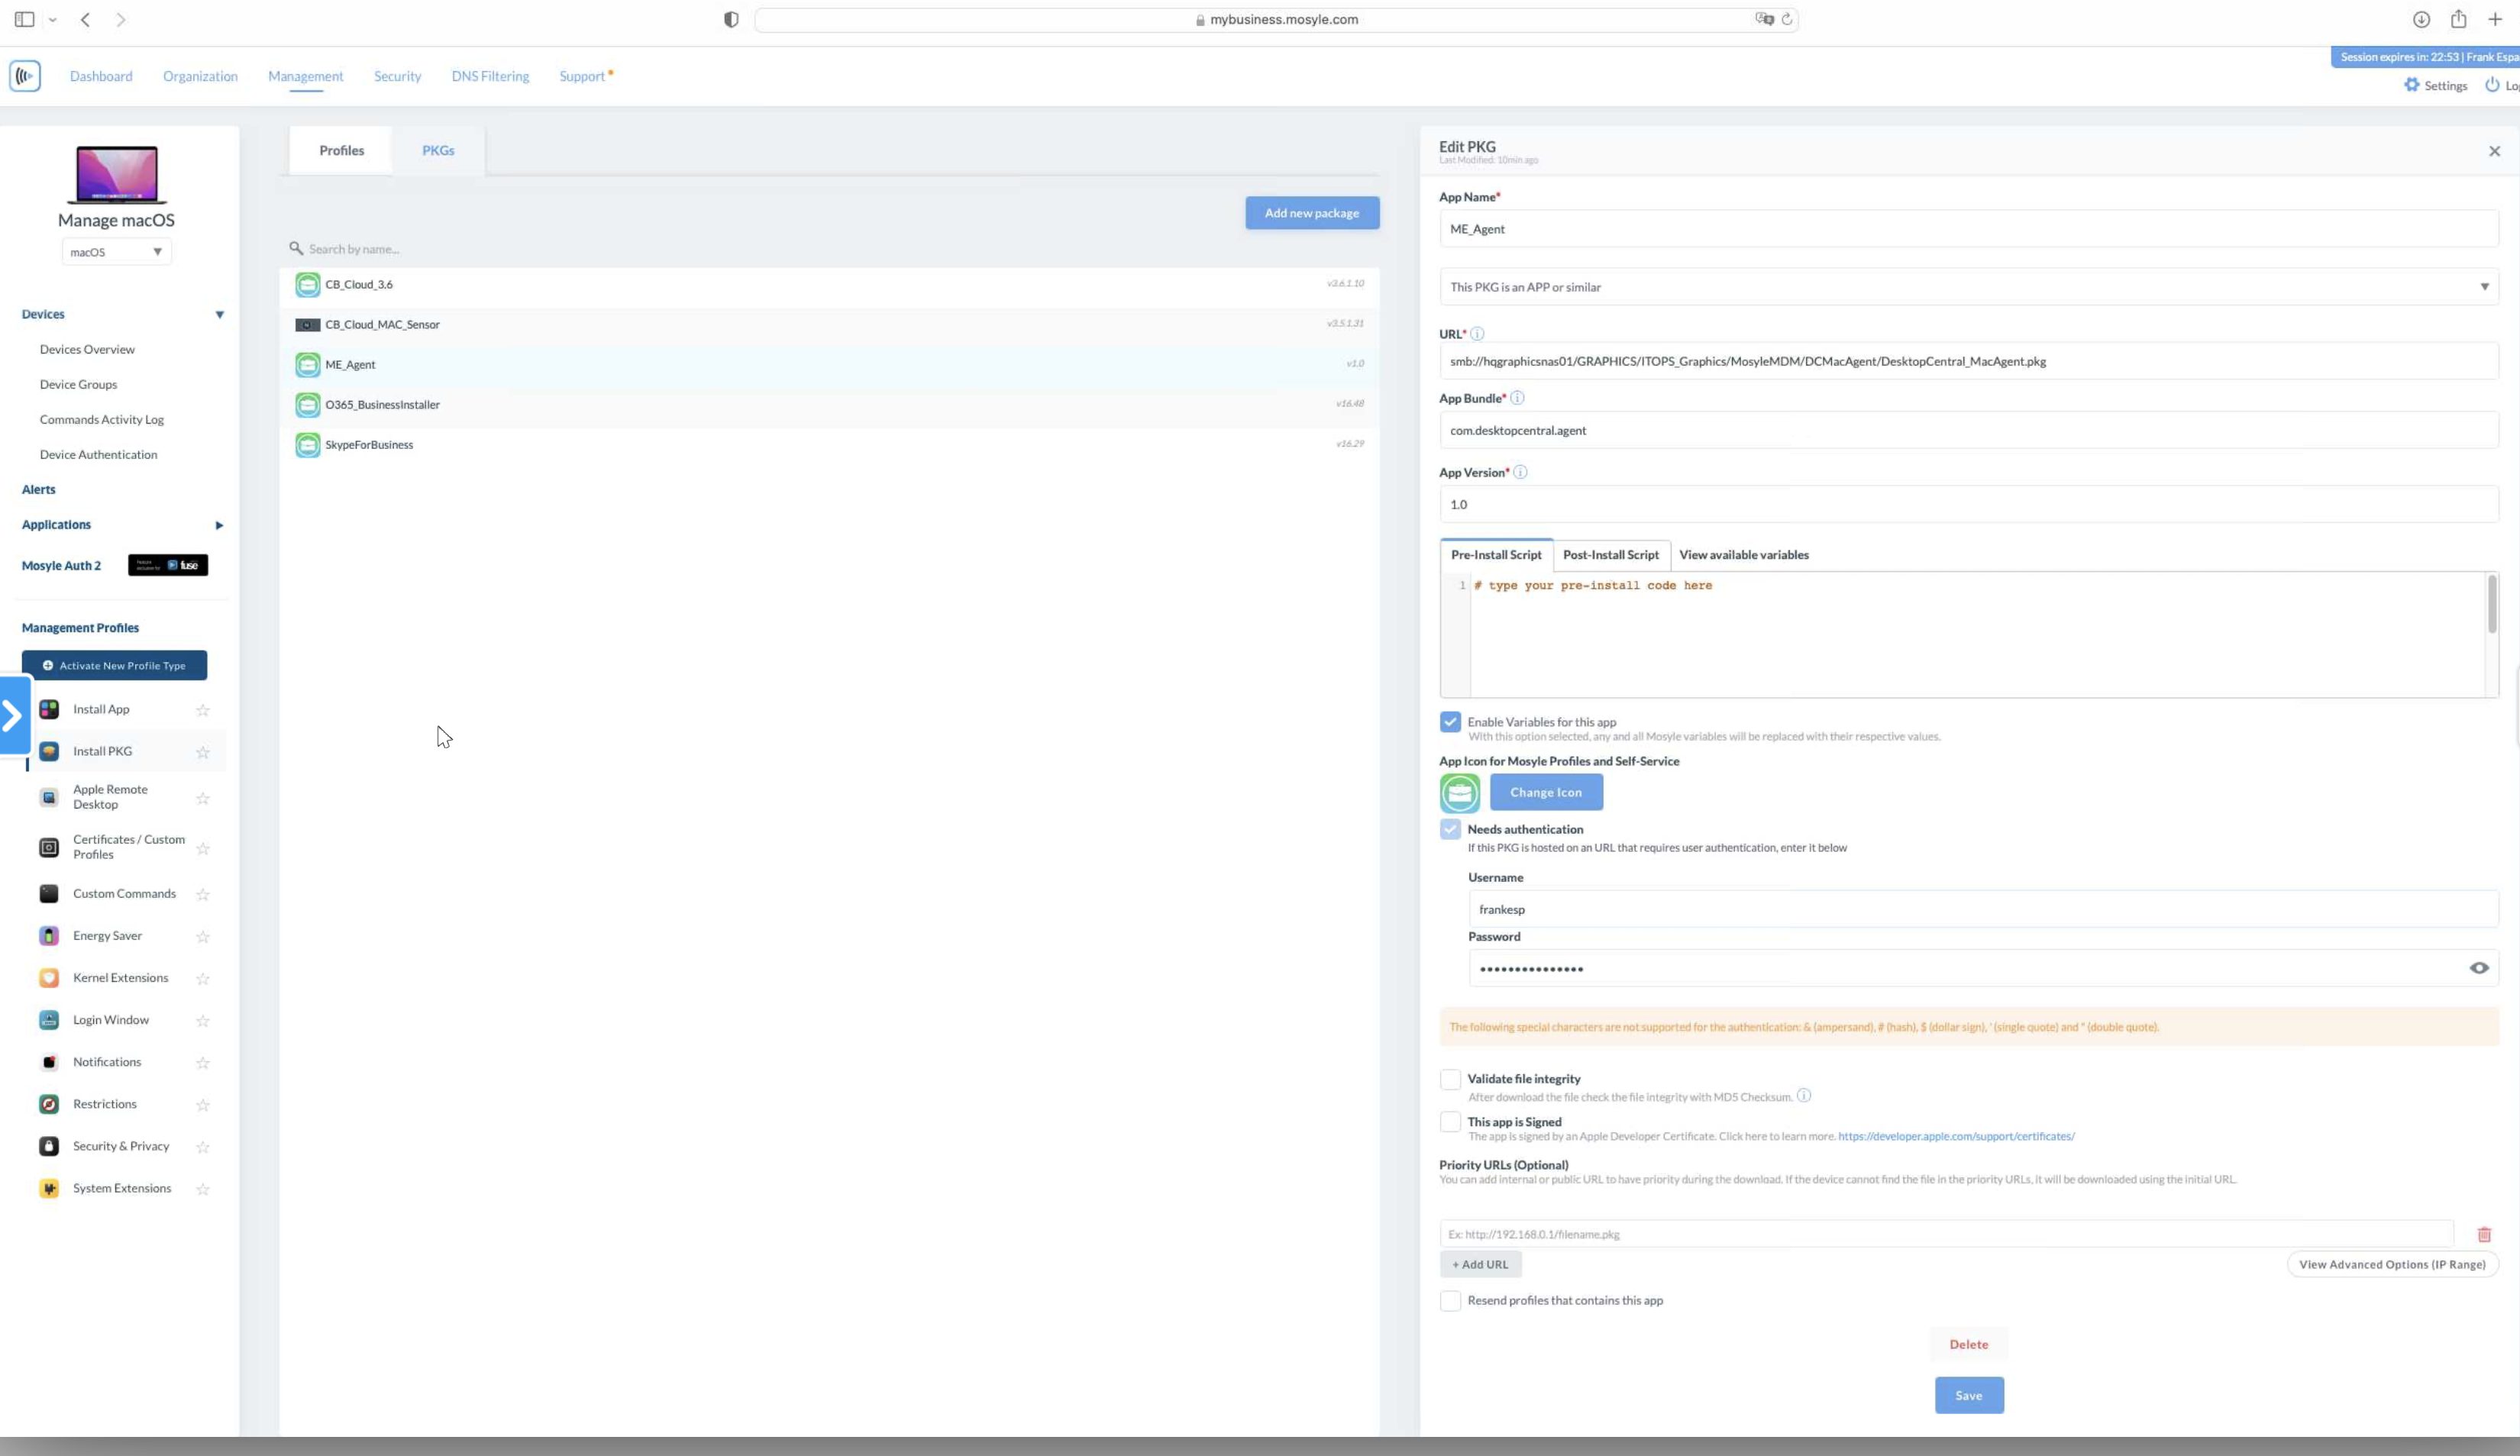Expand the Applications sidebar section

click(219, 525)
